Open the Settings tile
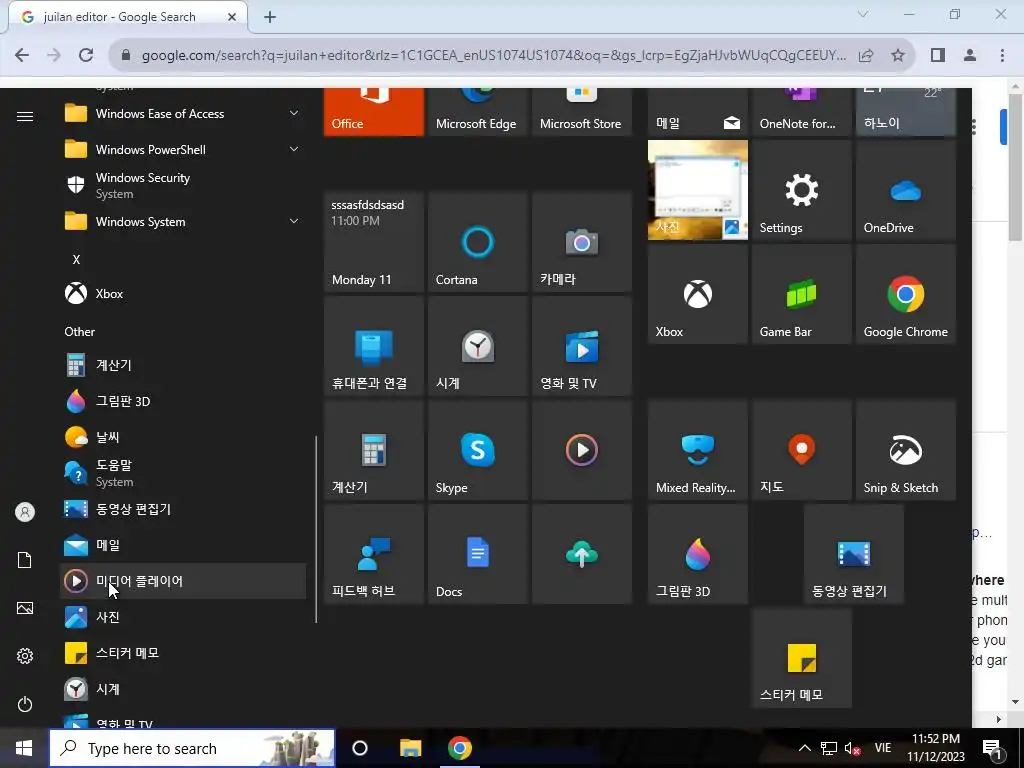 point(802,190)
